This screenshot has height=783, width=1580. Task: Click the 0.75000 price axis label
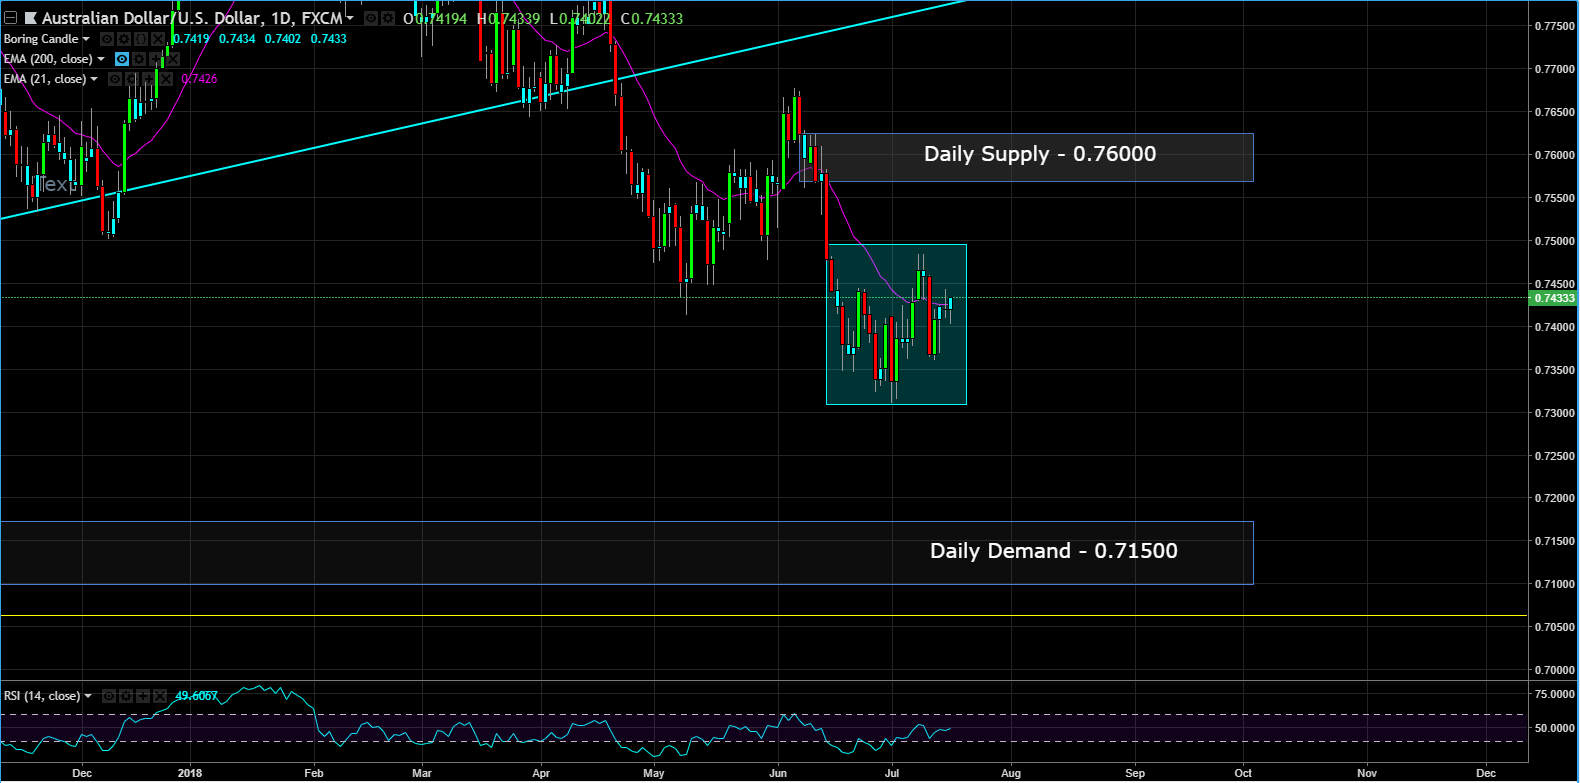tap(1554, 241)
